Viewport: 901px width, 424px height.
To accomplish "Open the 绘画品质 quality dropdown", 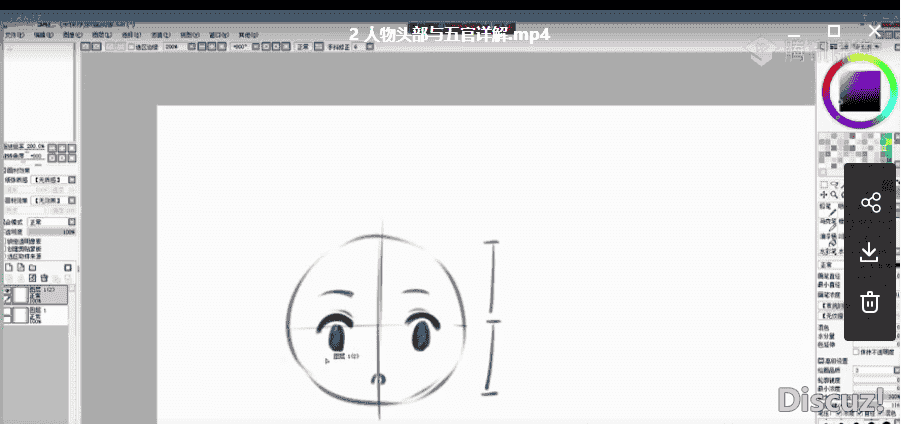I will click(877, 370).
